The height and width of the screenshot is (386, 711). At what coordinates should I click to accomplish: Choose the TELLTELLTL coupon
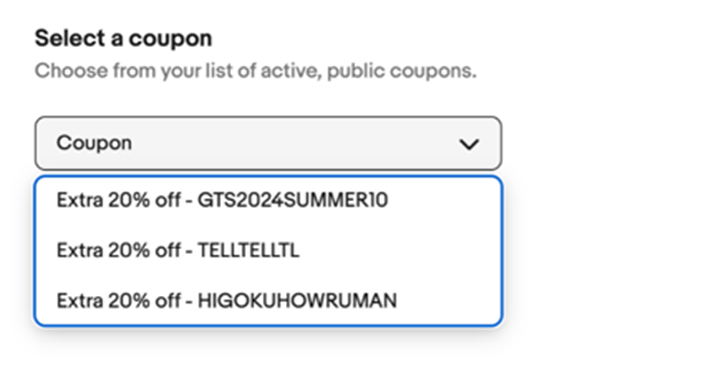[x=268, y=250]
